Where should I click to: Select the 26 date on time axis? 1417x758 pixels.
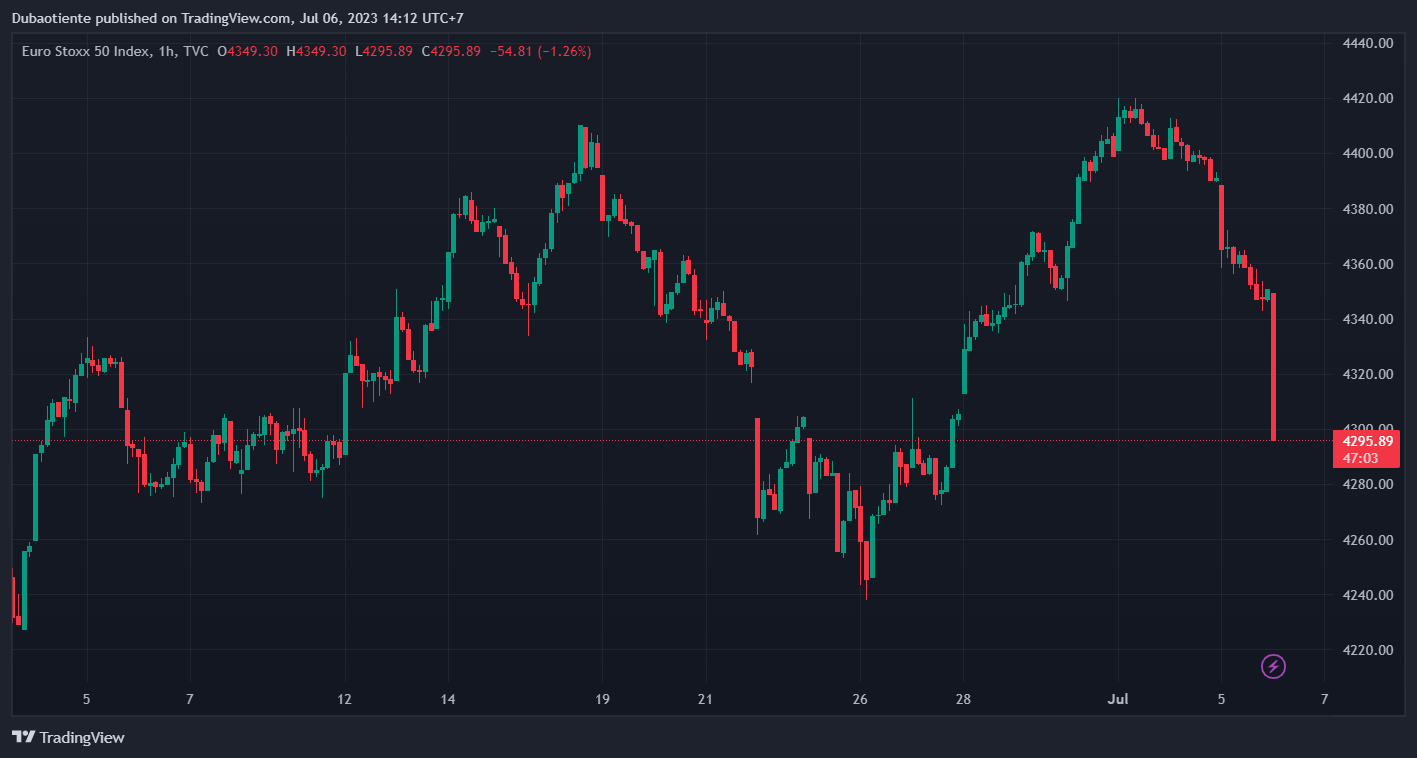coord(860,699)
